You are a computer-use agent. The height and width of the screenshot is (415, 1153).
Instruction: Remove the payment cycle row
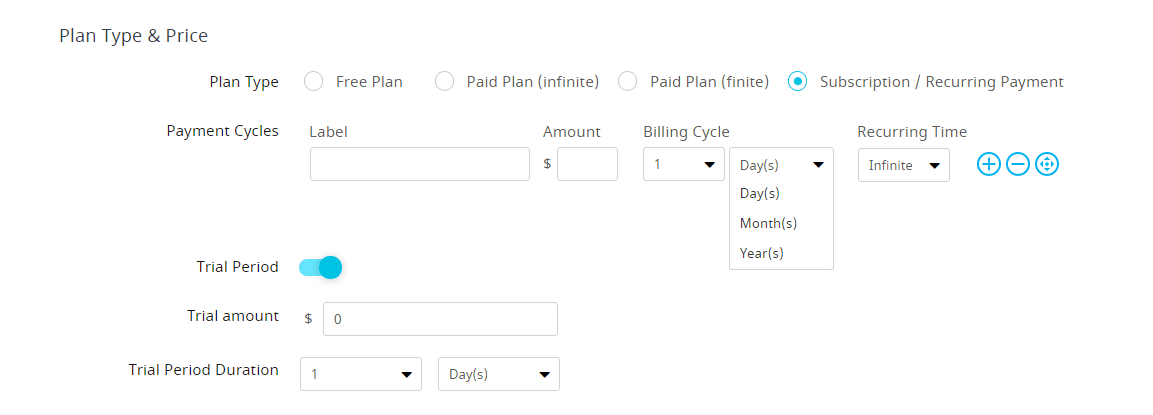(x=1018, y=165)
